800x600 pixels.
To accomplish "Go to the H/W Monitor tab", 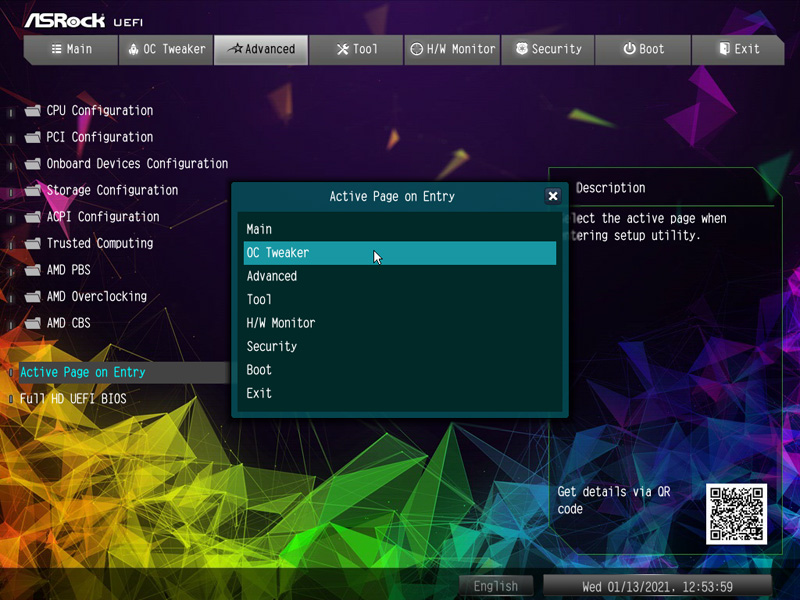I will 452,49.
